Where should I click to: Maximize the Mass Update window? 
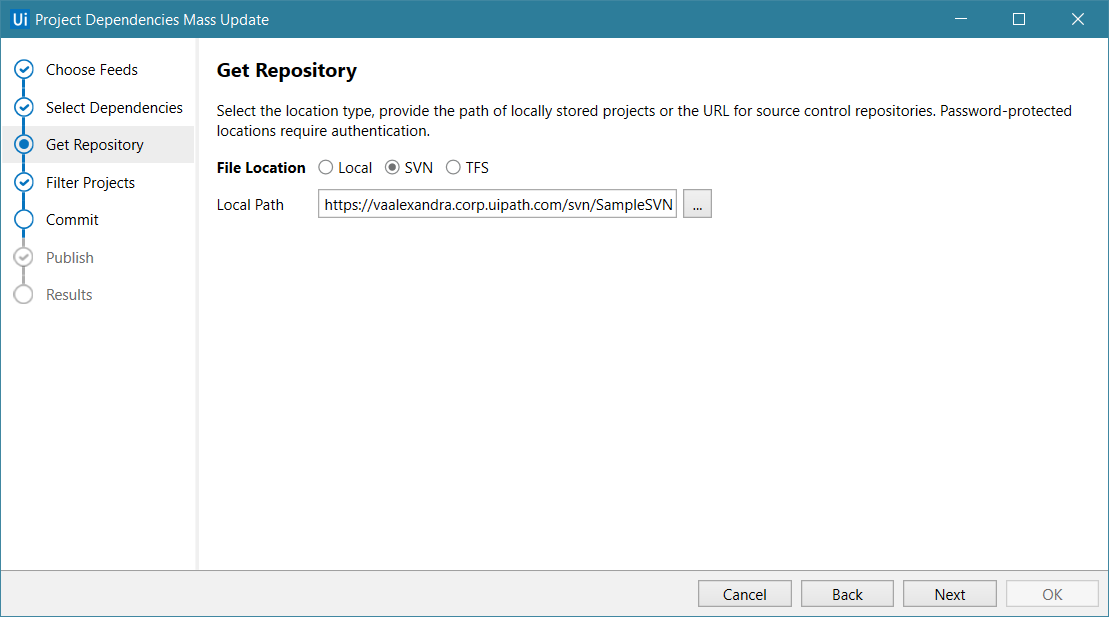pyautogui.click(x=1018, y=19)
